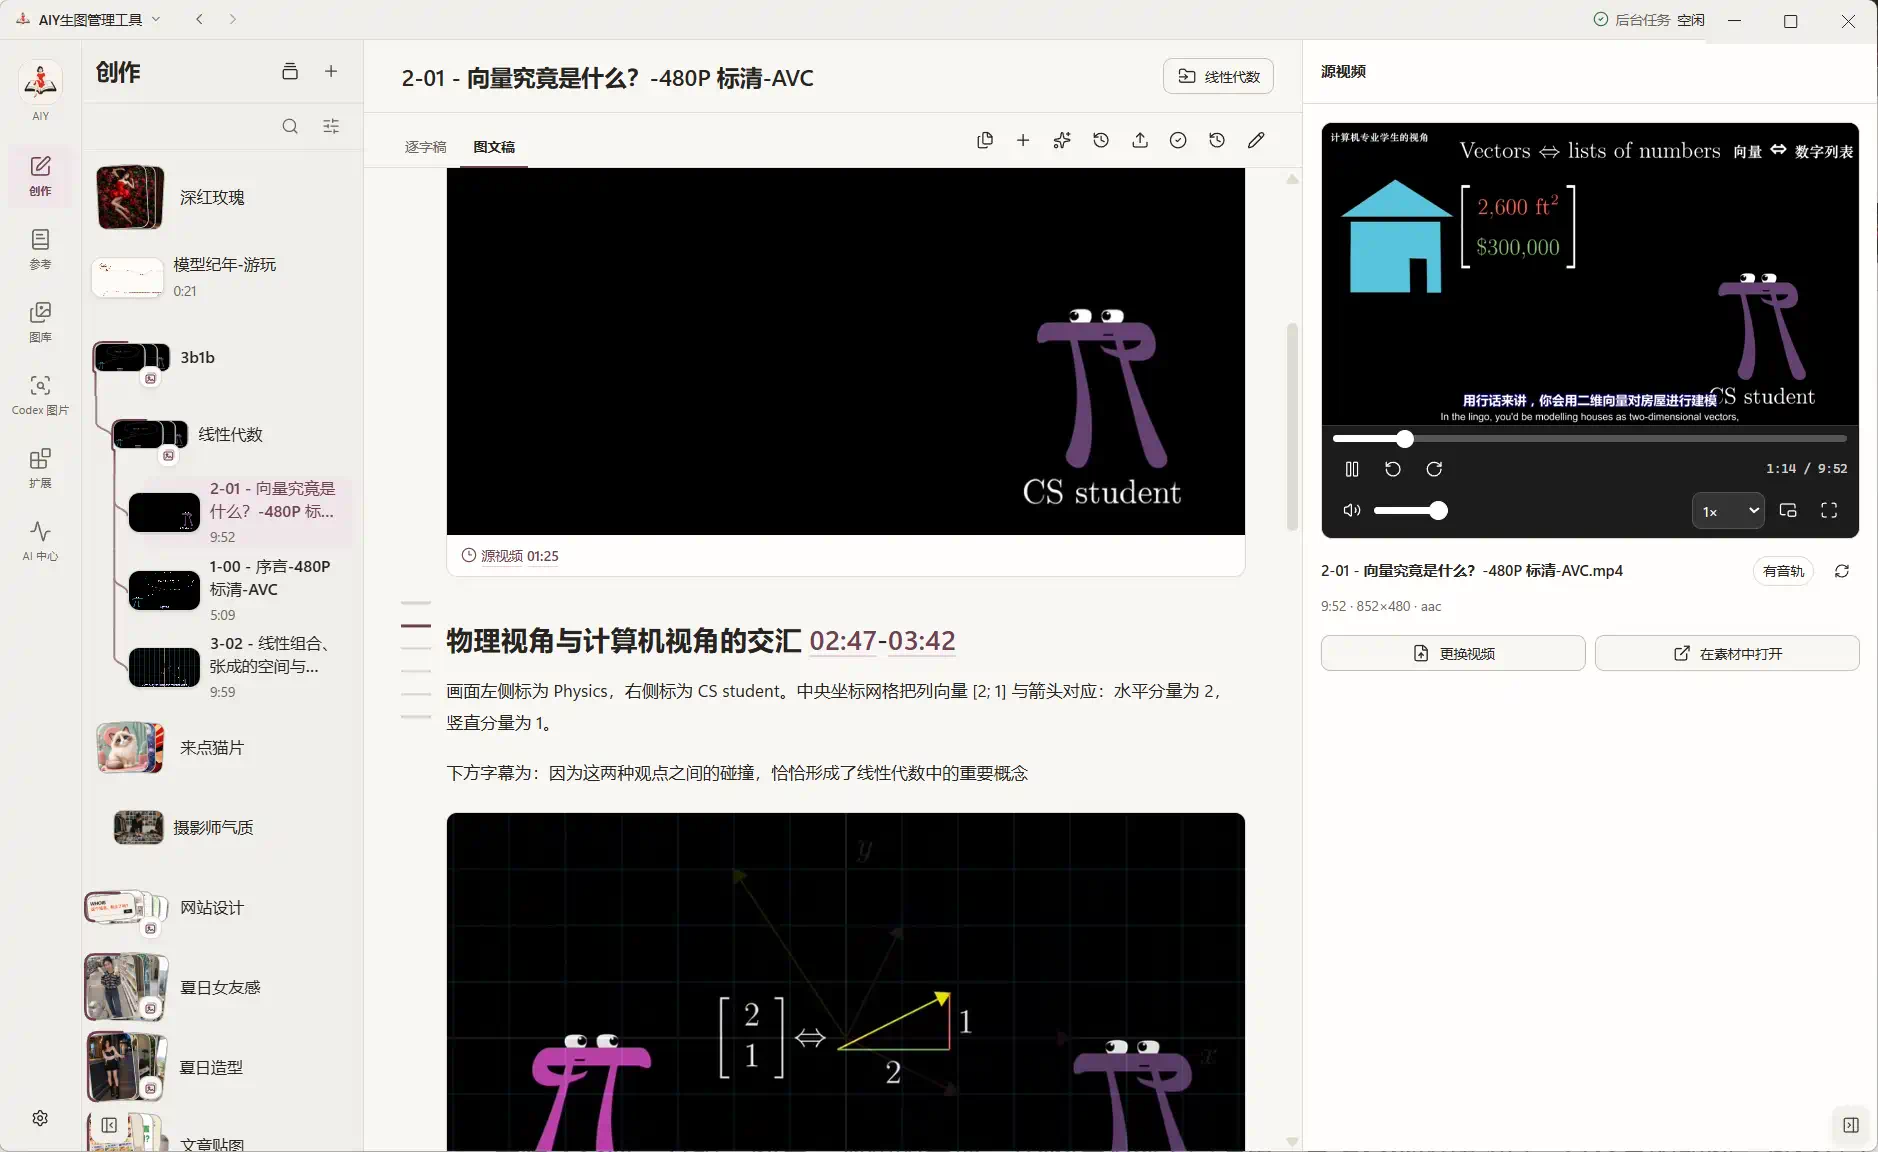
Task: Click the 线性代数 folder button
Action: [1218, 77]
